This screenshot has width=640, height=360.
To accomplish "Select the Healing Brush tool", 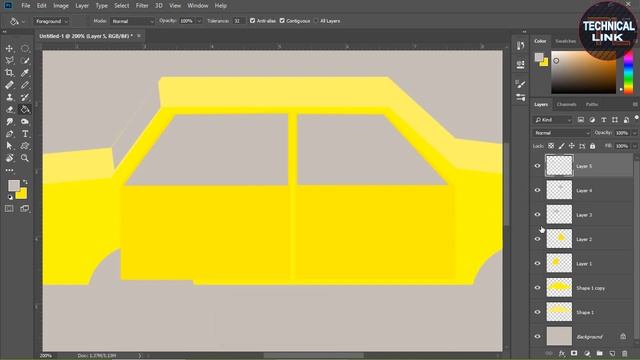I will (x=9, y=85).
